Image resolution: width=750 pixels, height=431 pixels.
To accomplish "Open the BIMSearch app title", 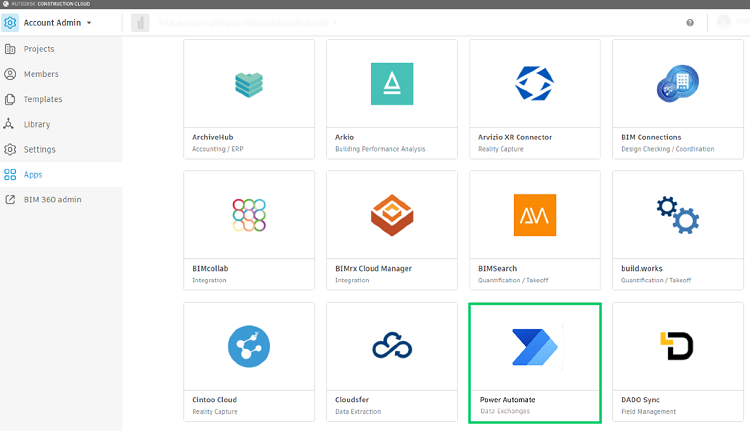I will click(497, 268).
